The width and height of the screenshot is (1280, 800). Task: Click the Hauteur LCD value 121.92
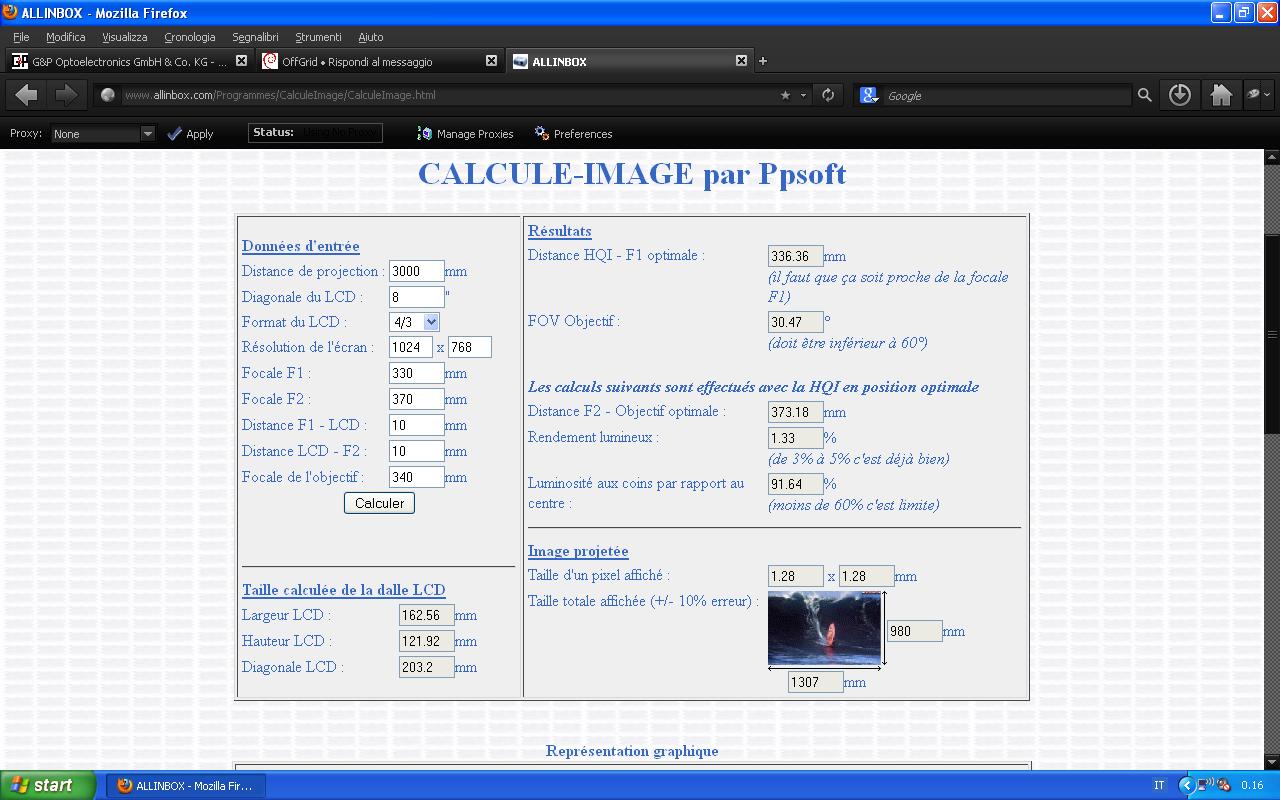(x=426, y=641)
